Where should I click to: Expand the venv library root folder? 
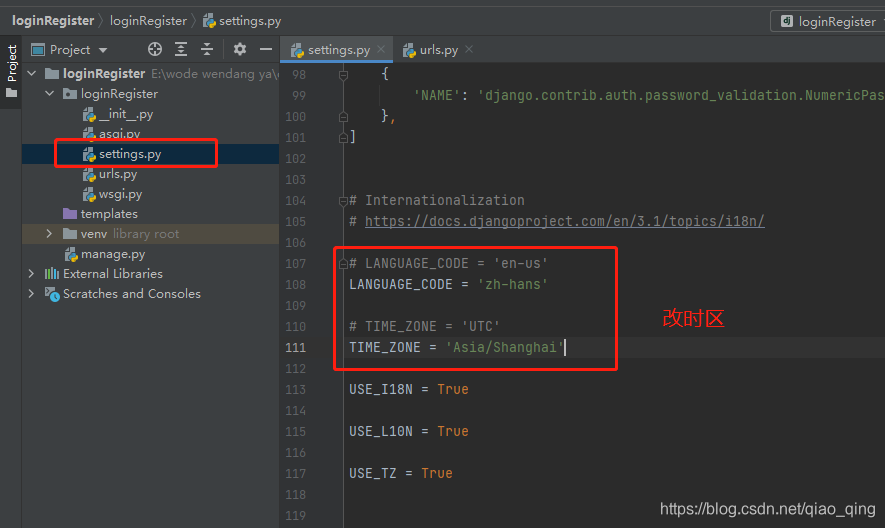49,233
